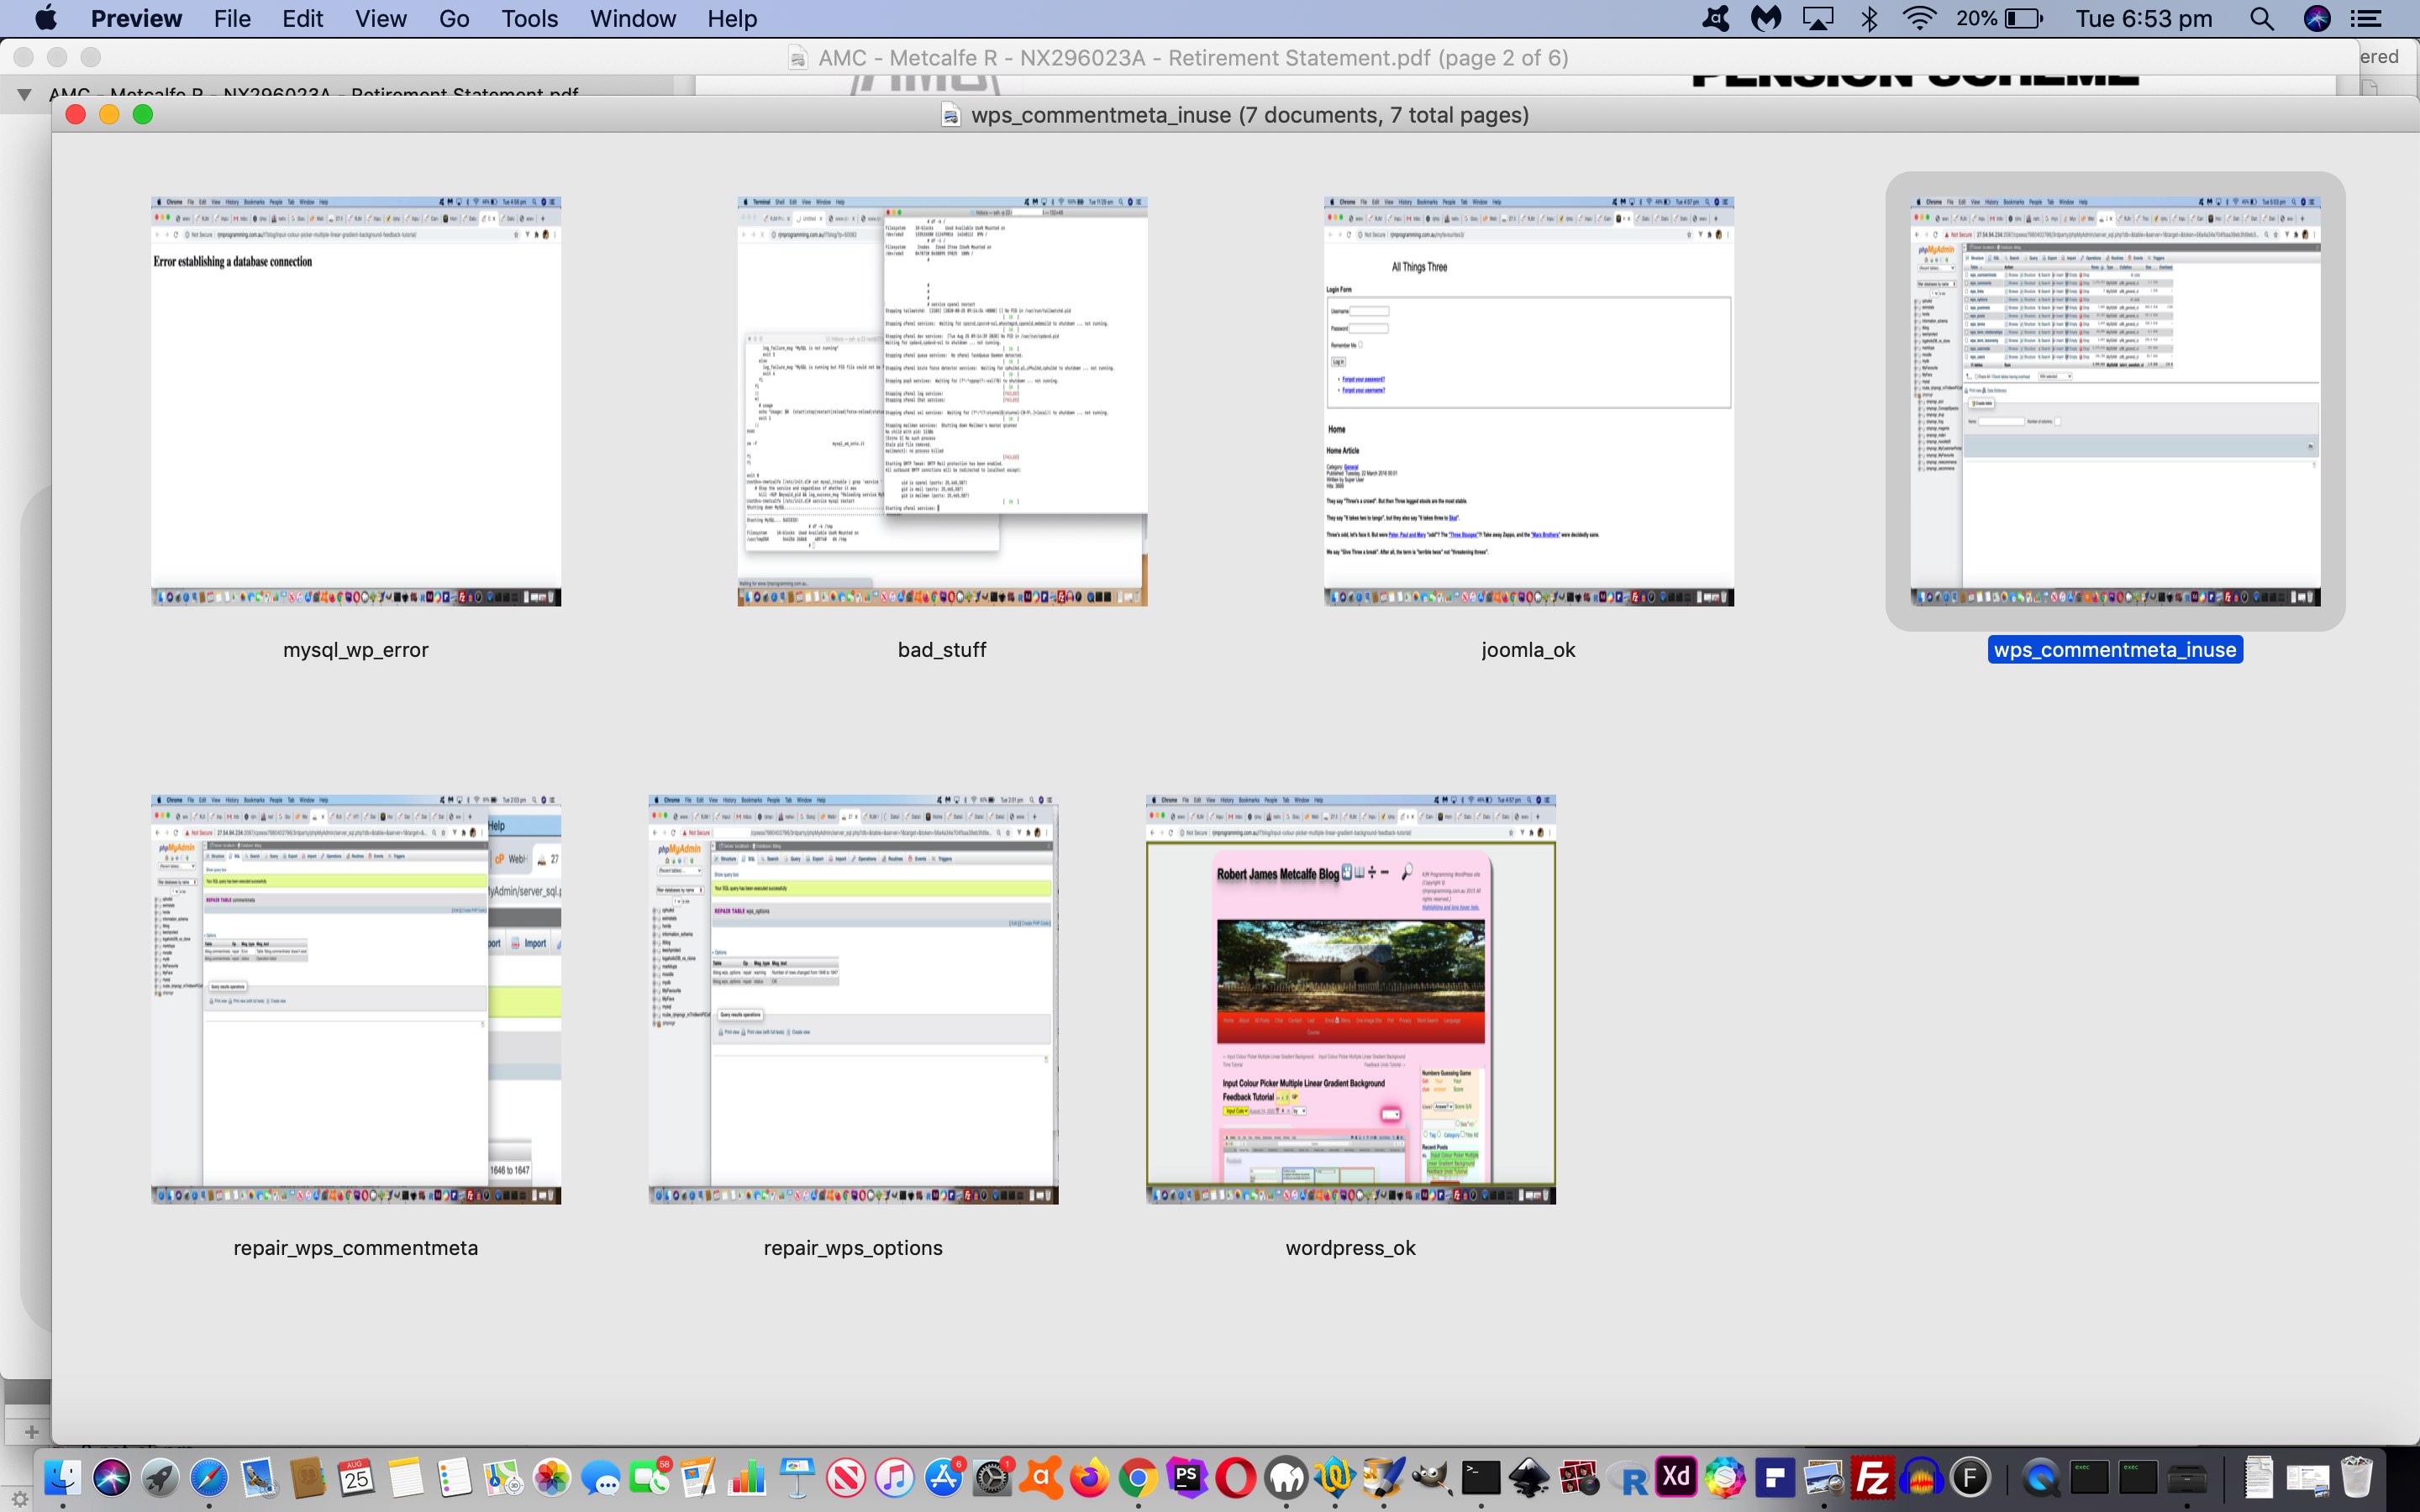
Task: Open MAMP elephant icon in Dock
Action: click(1286, 1477)
